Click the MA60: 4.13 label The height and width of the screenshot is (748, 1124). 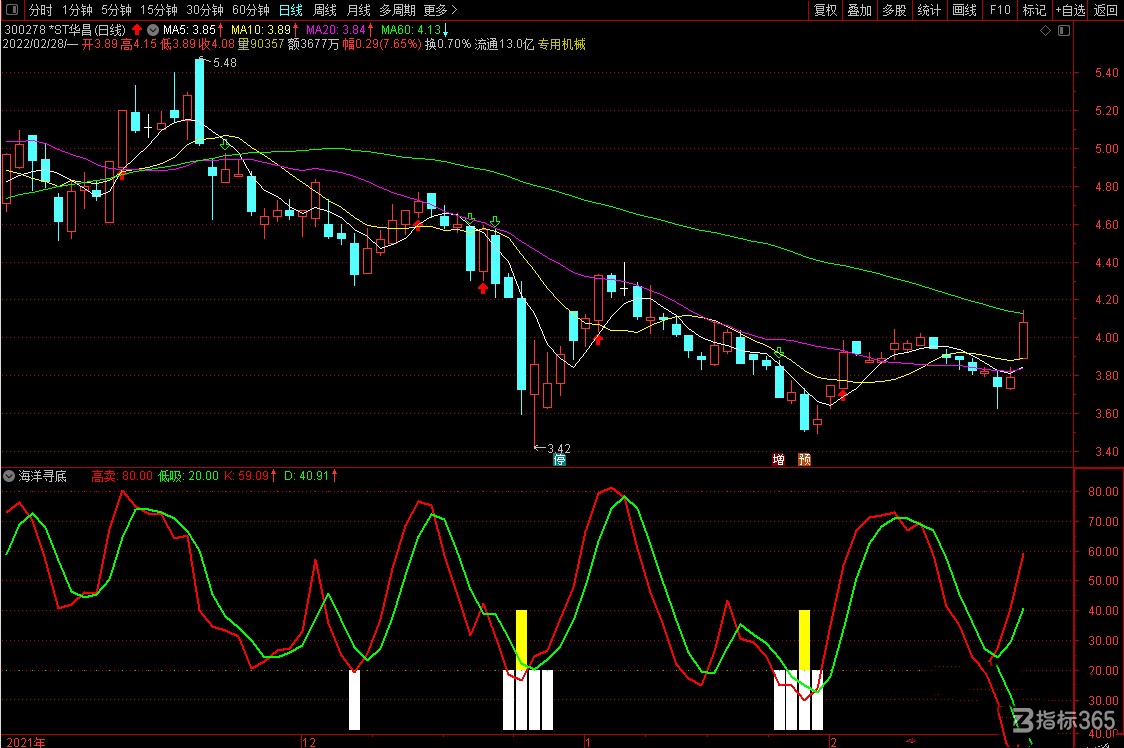point(411,30)
